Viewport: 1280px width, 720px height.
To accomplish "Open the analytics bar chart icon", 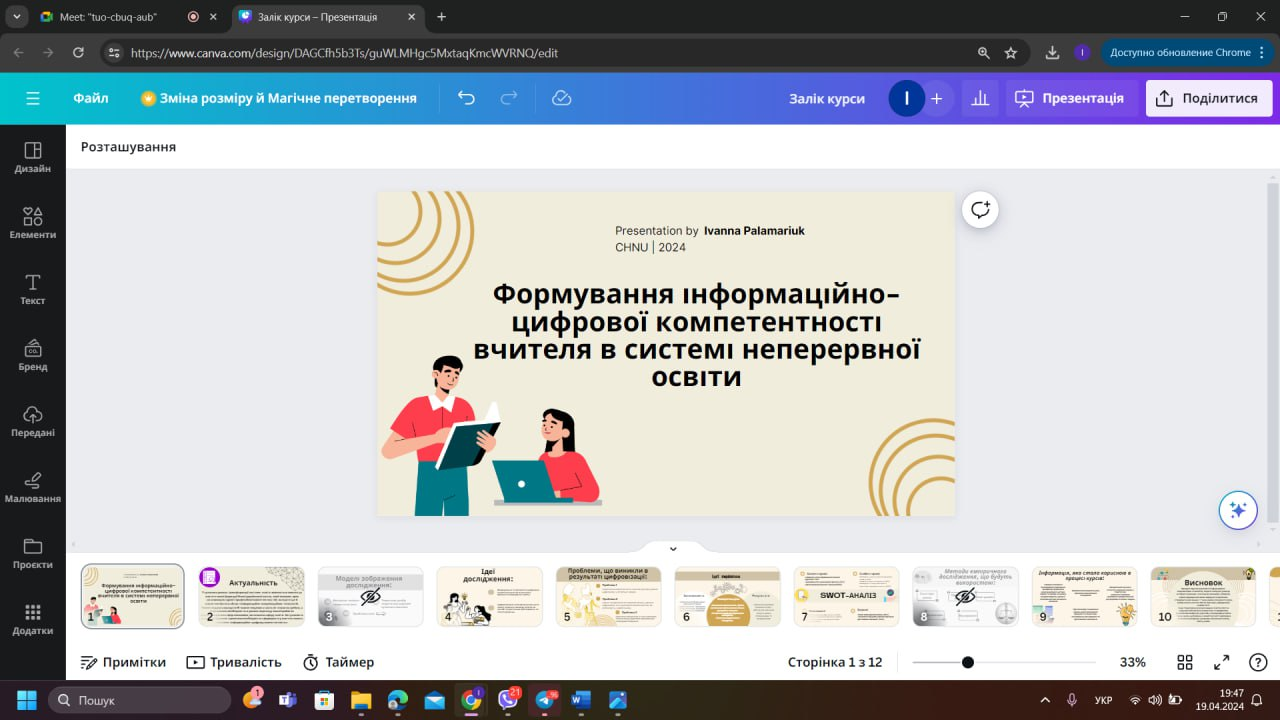I will 980,98.
